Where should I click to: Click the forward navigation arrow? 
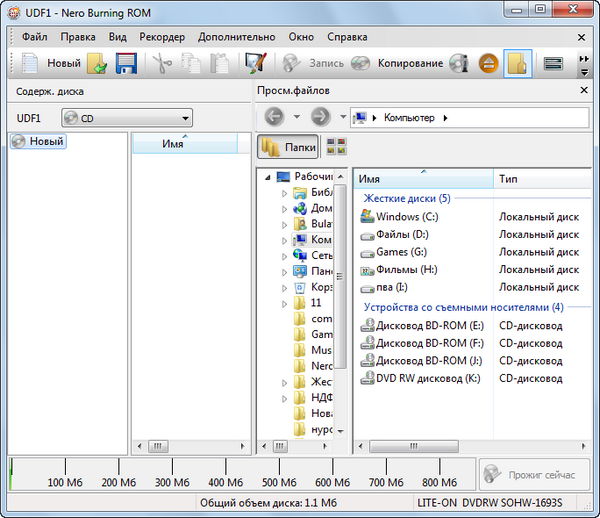point(320,117)
